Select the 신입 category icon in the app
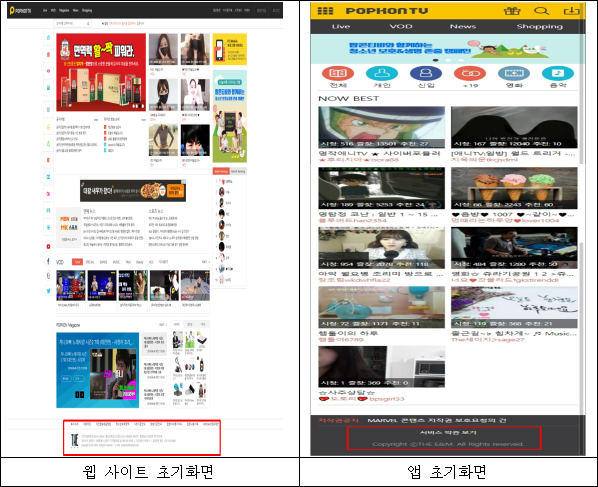The image size is (598, 487). 426,73
